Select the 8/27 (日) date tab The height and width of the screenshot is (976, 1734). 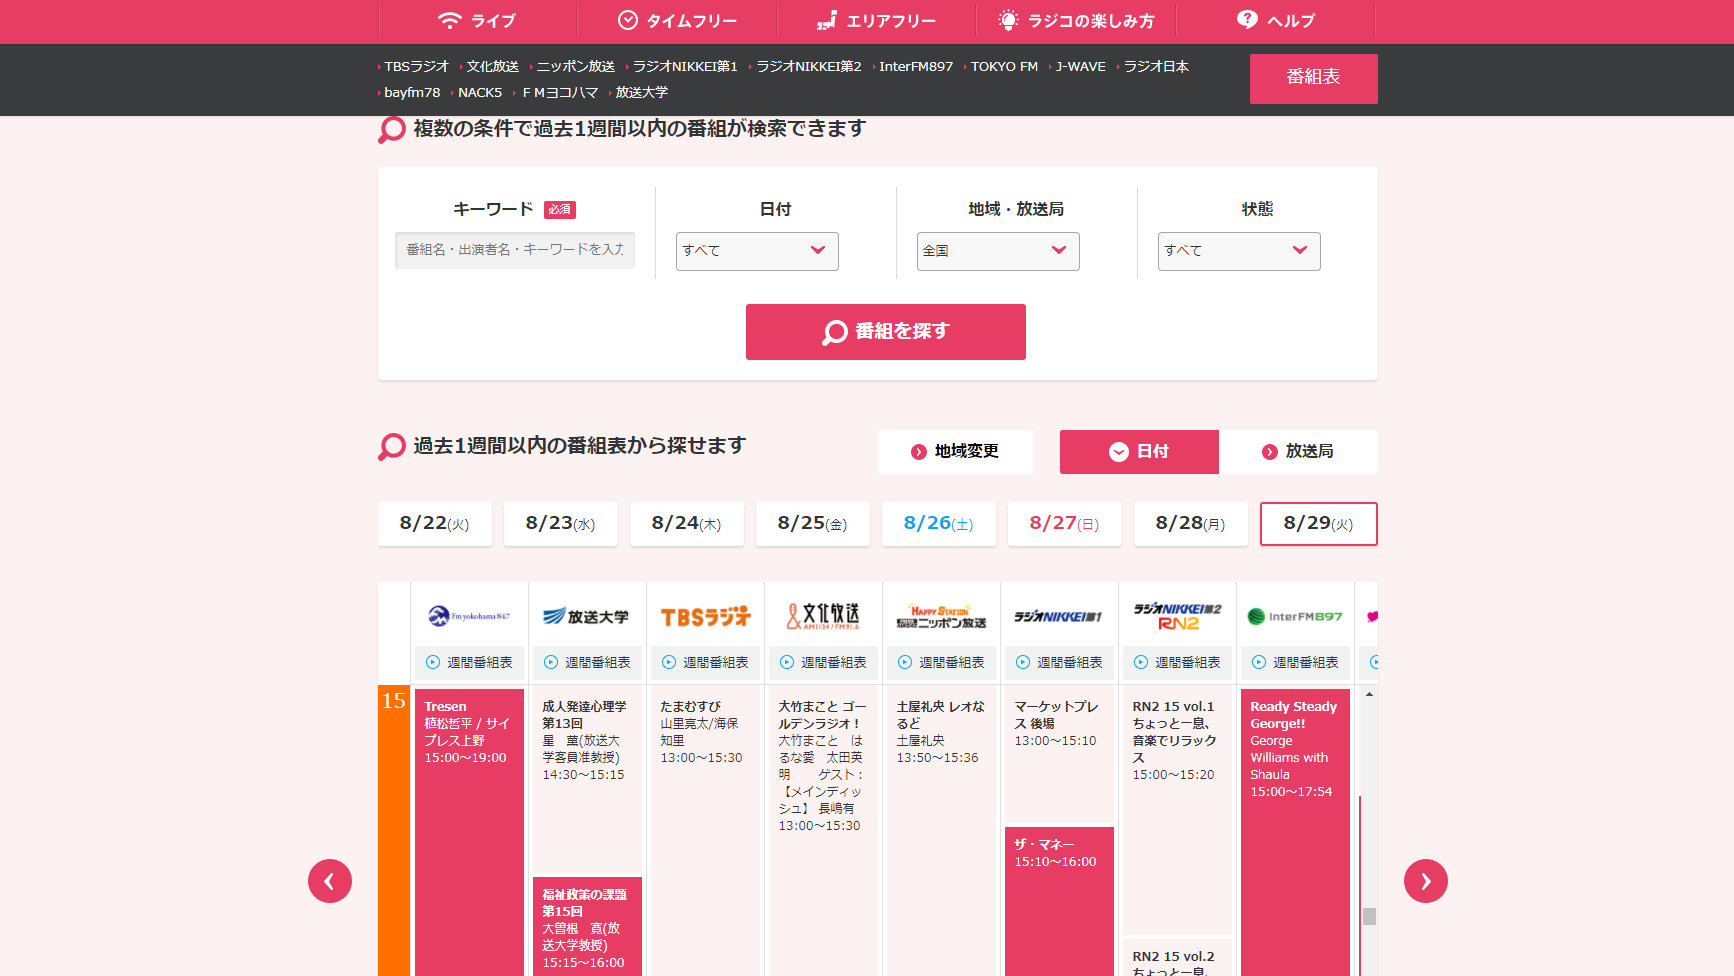click(1065, 524)
